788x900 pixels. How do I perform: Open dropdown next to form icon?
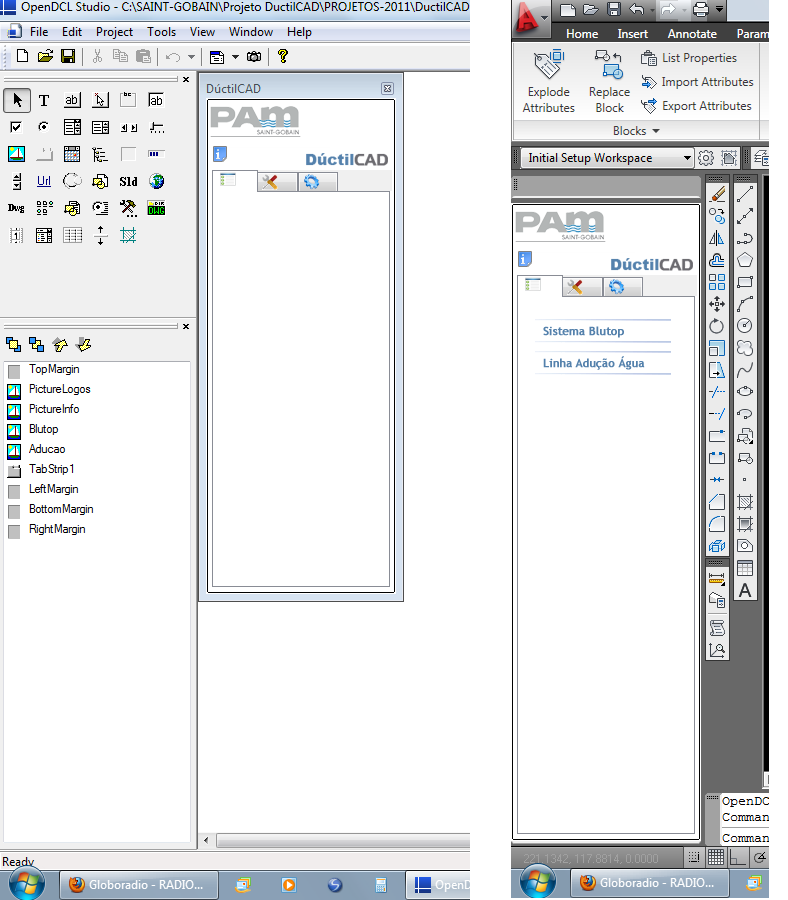coord(235,57)
